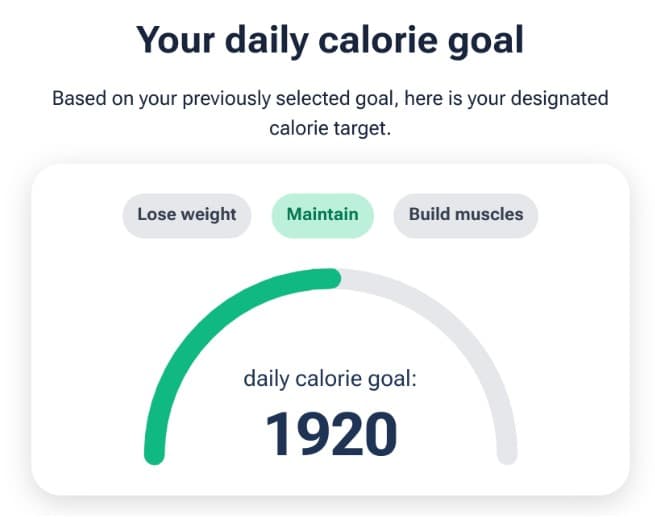Click the gauge's bottom-right gray end
This screenshot has width=655, height=517.
(507, 453)
